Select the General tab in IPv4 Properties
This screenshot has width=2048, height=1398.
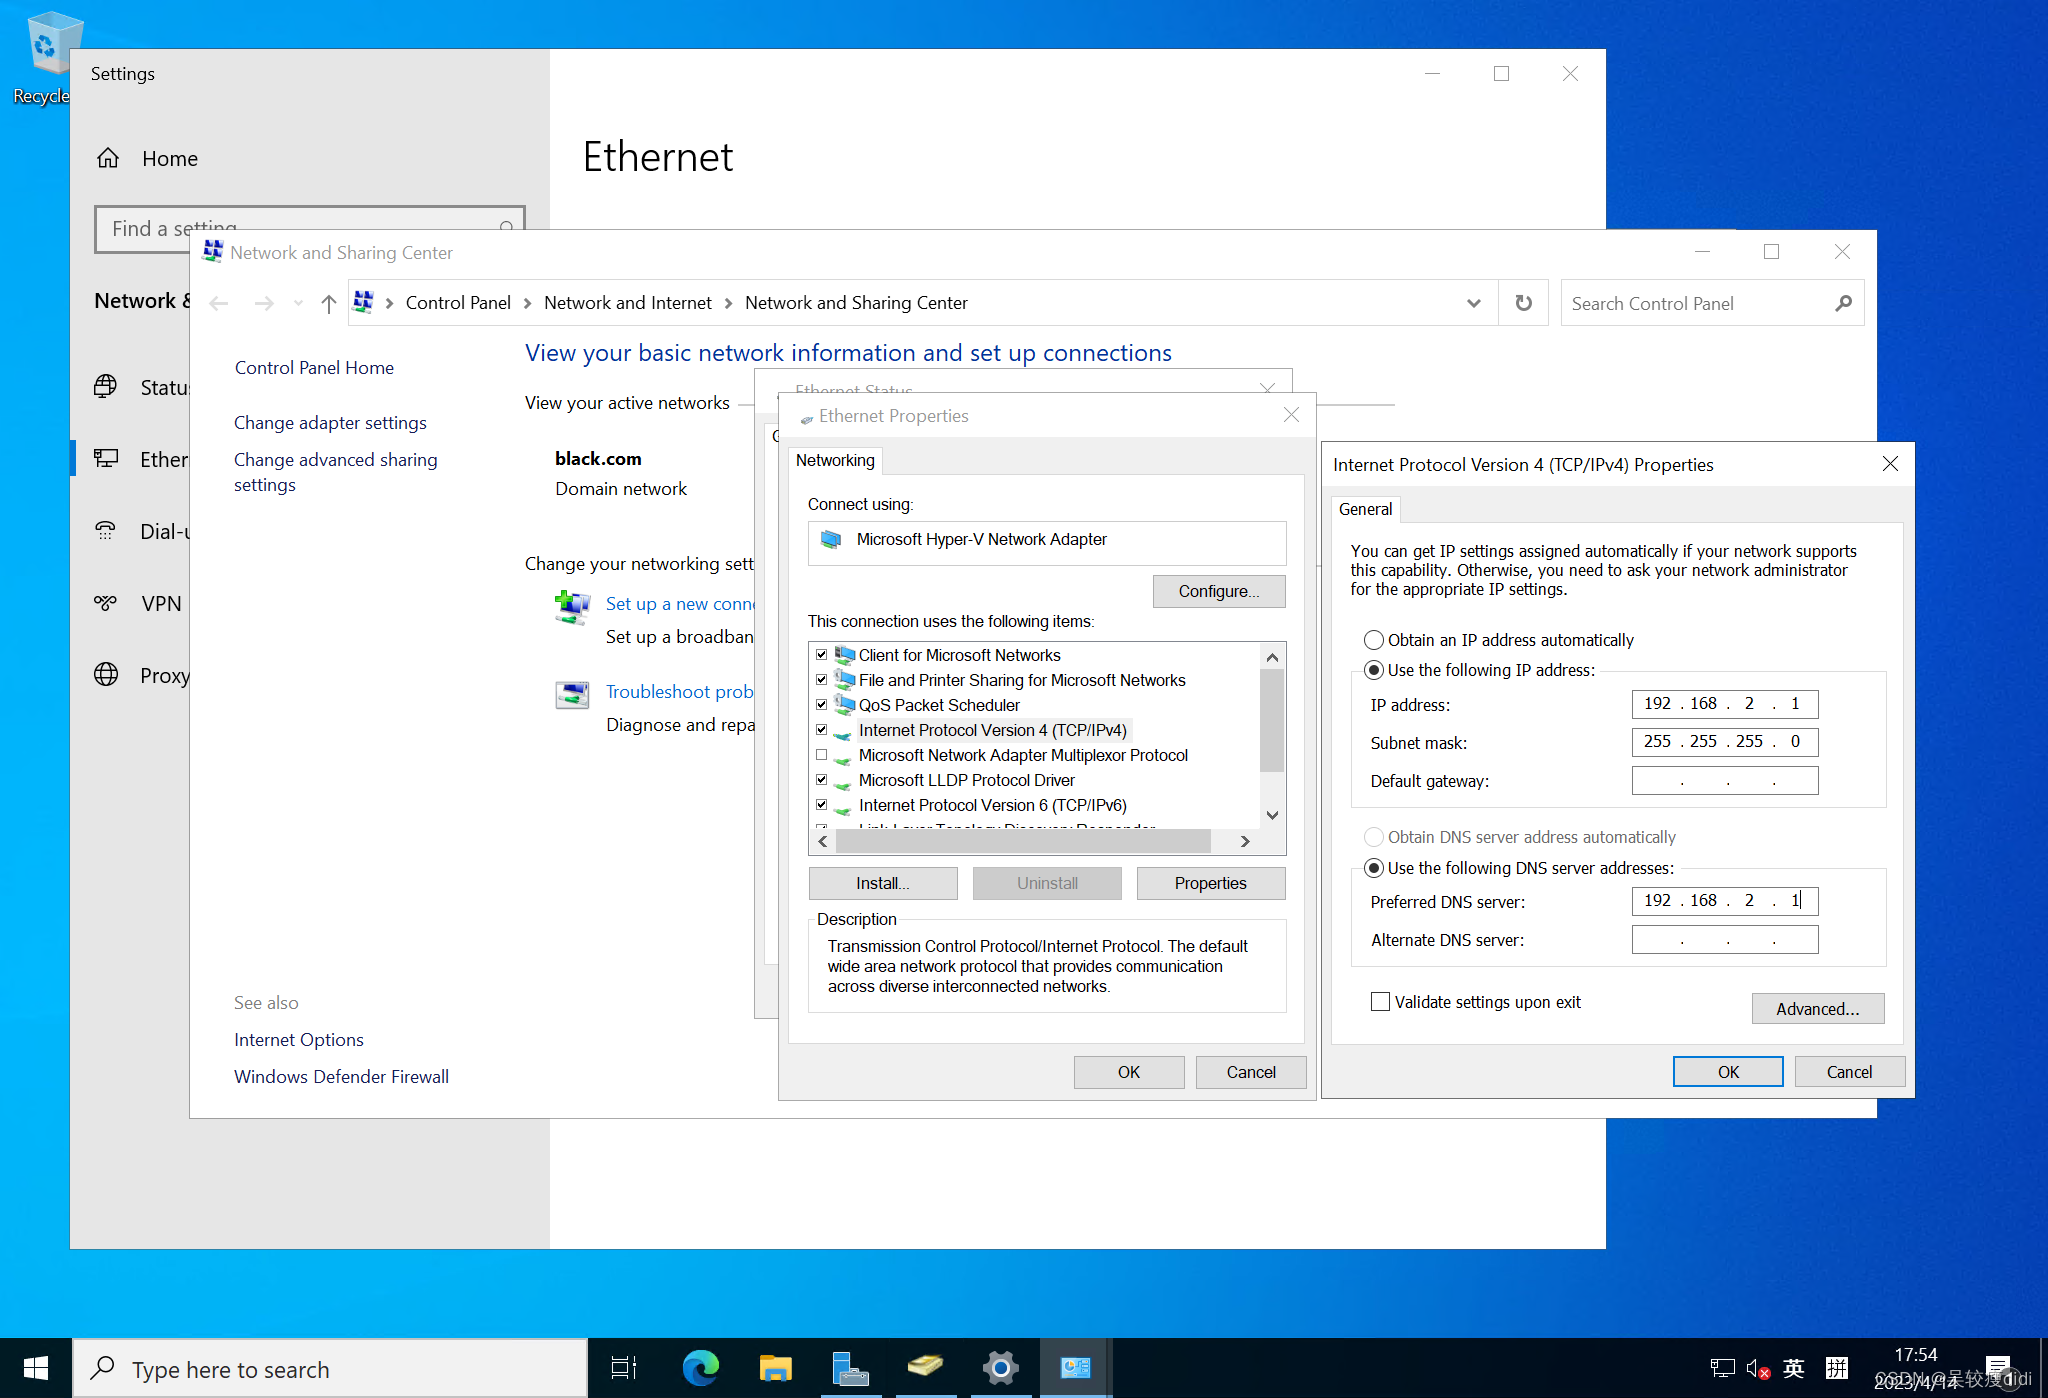1365,509
